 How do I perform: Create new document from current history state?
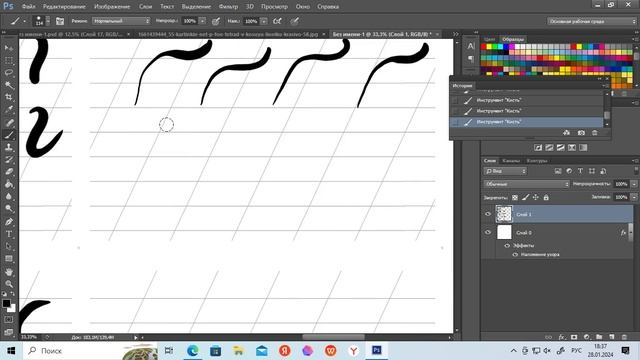pos(567,133)
